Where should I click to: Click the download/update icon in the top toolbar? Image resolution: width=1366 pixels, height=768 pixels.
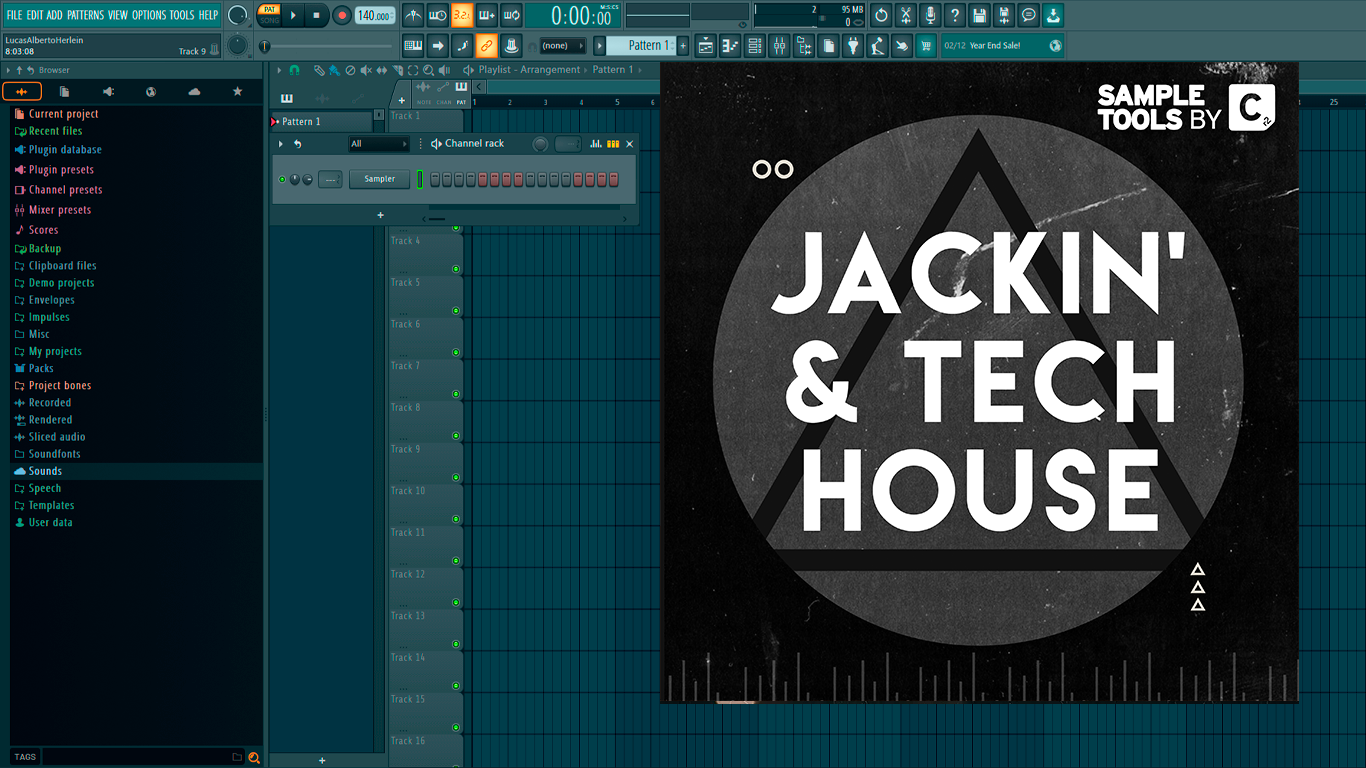pos(1053,15)
